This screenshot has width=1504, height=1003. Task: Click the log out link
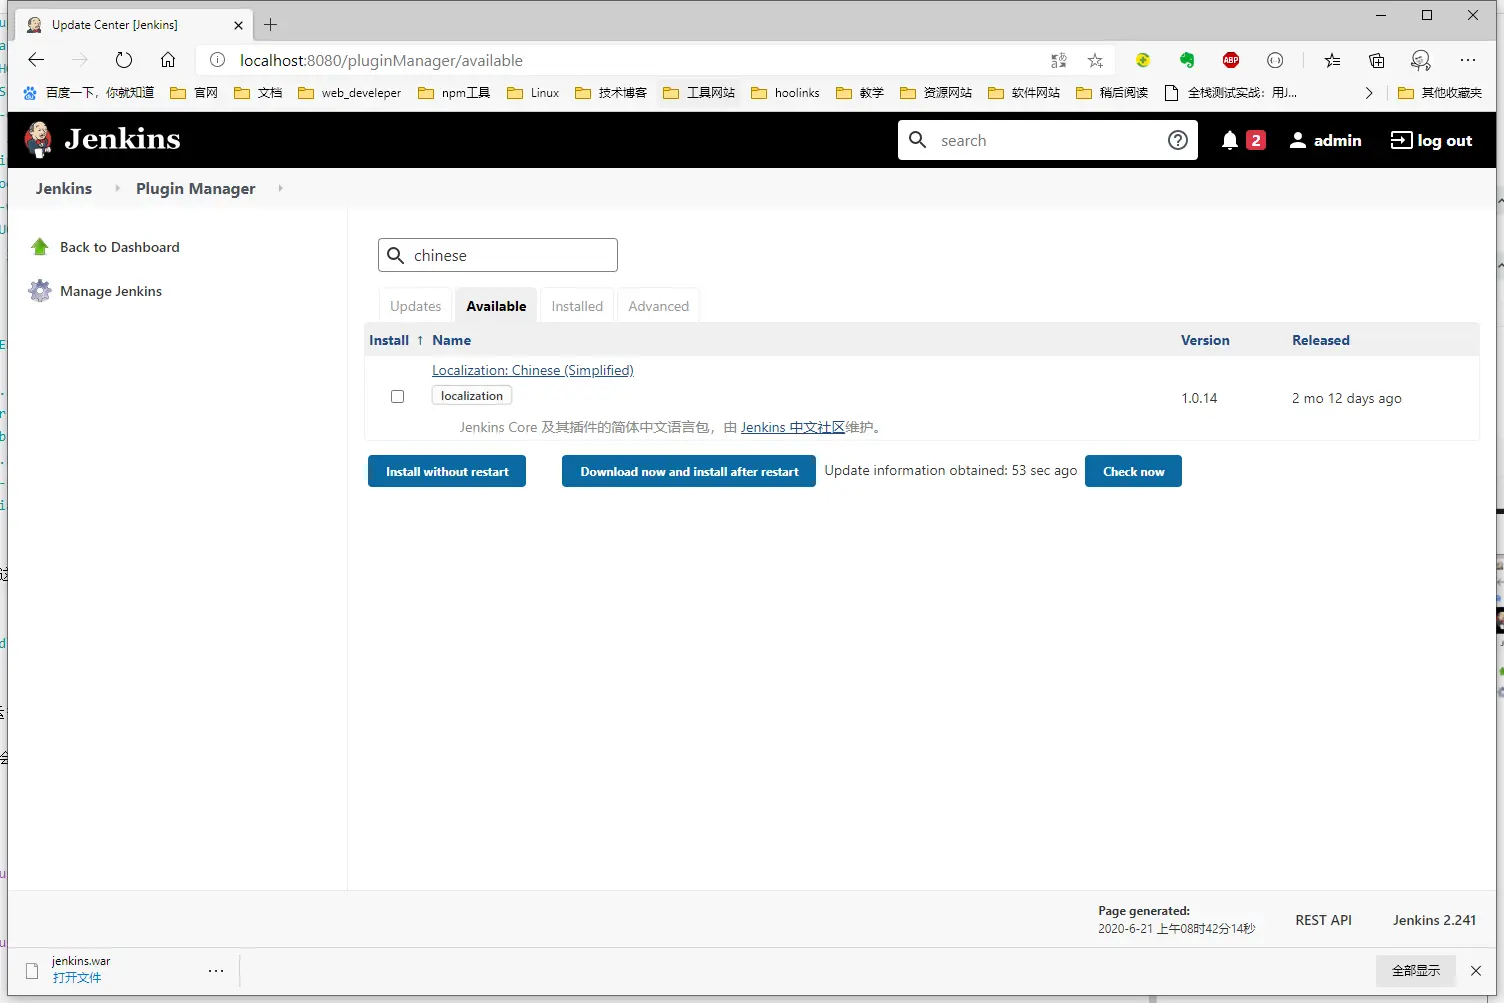(1431, 140)
